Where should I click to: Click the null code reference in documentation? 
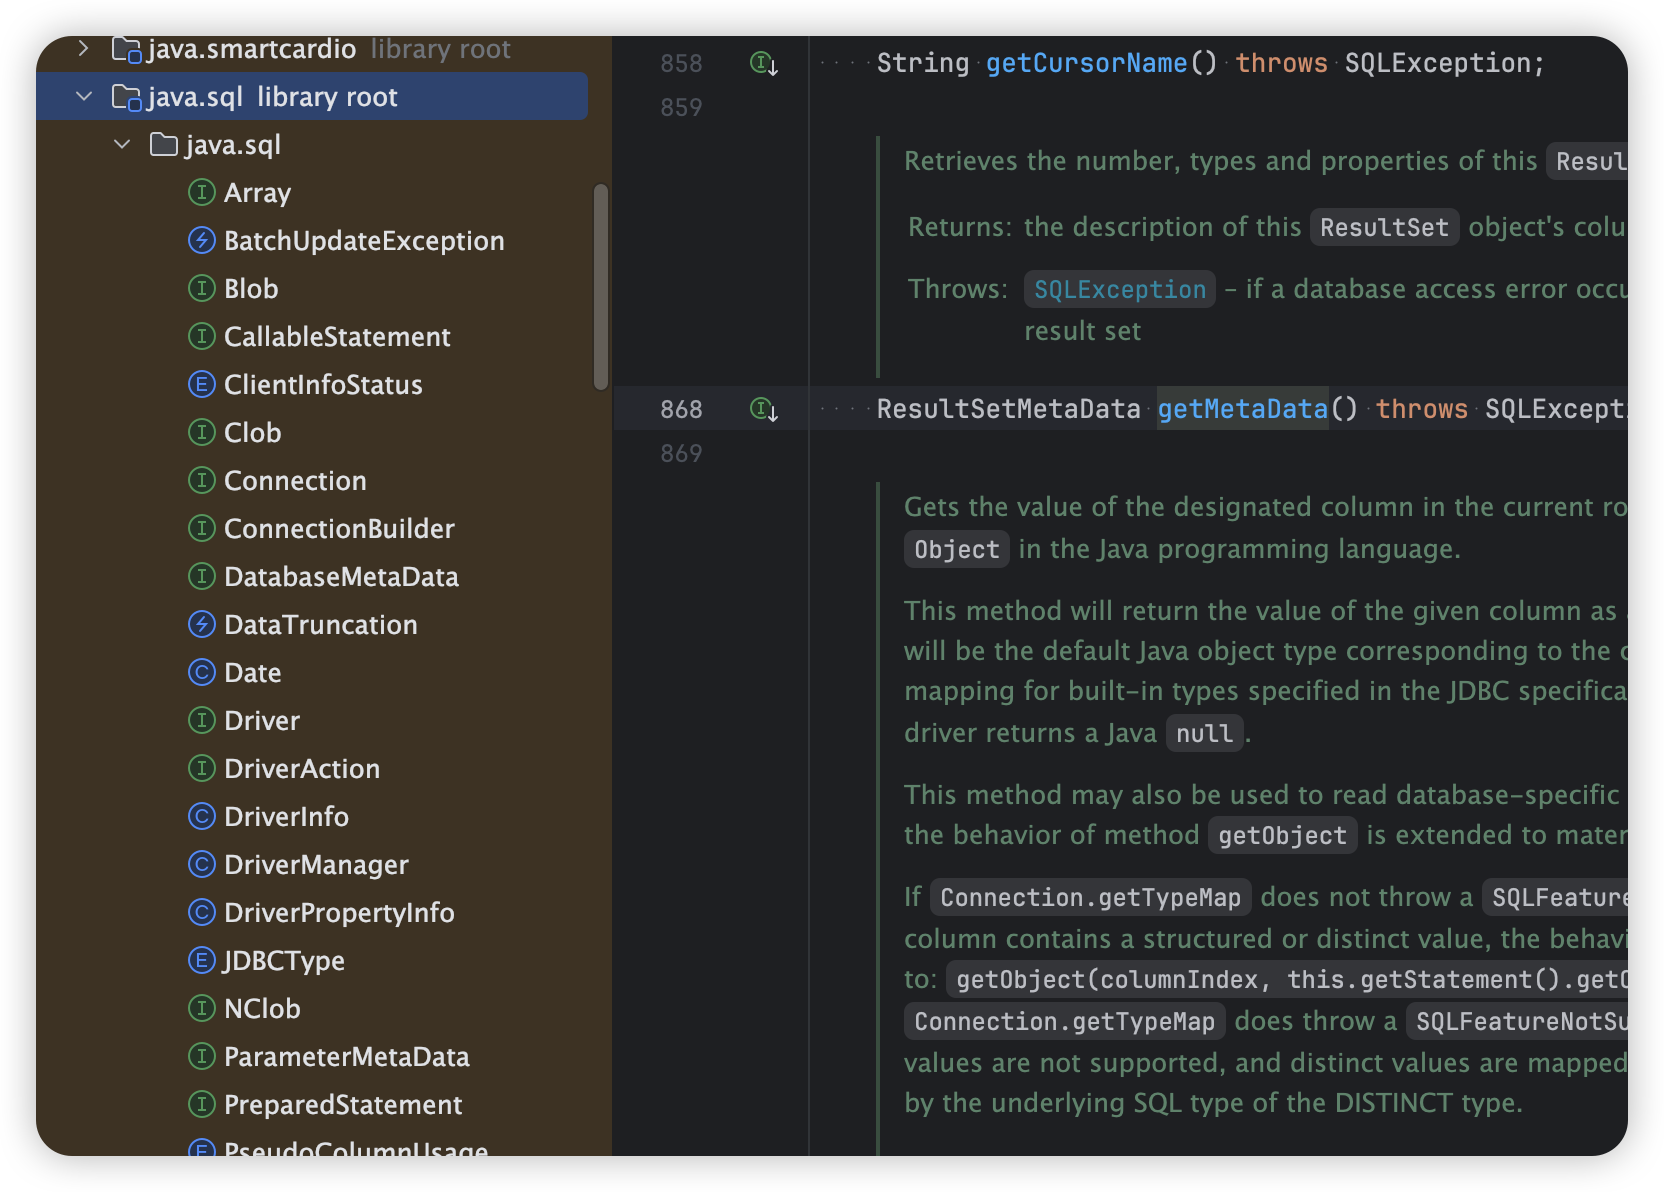point(1204,734)
